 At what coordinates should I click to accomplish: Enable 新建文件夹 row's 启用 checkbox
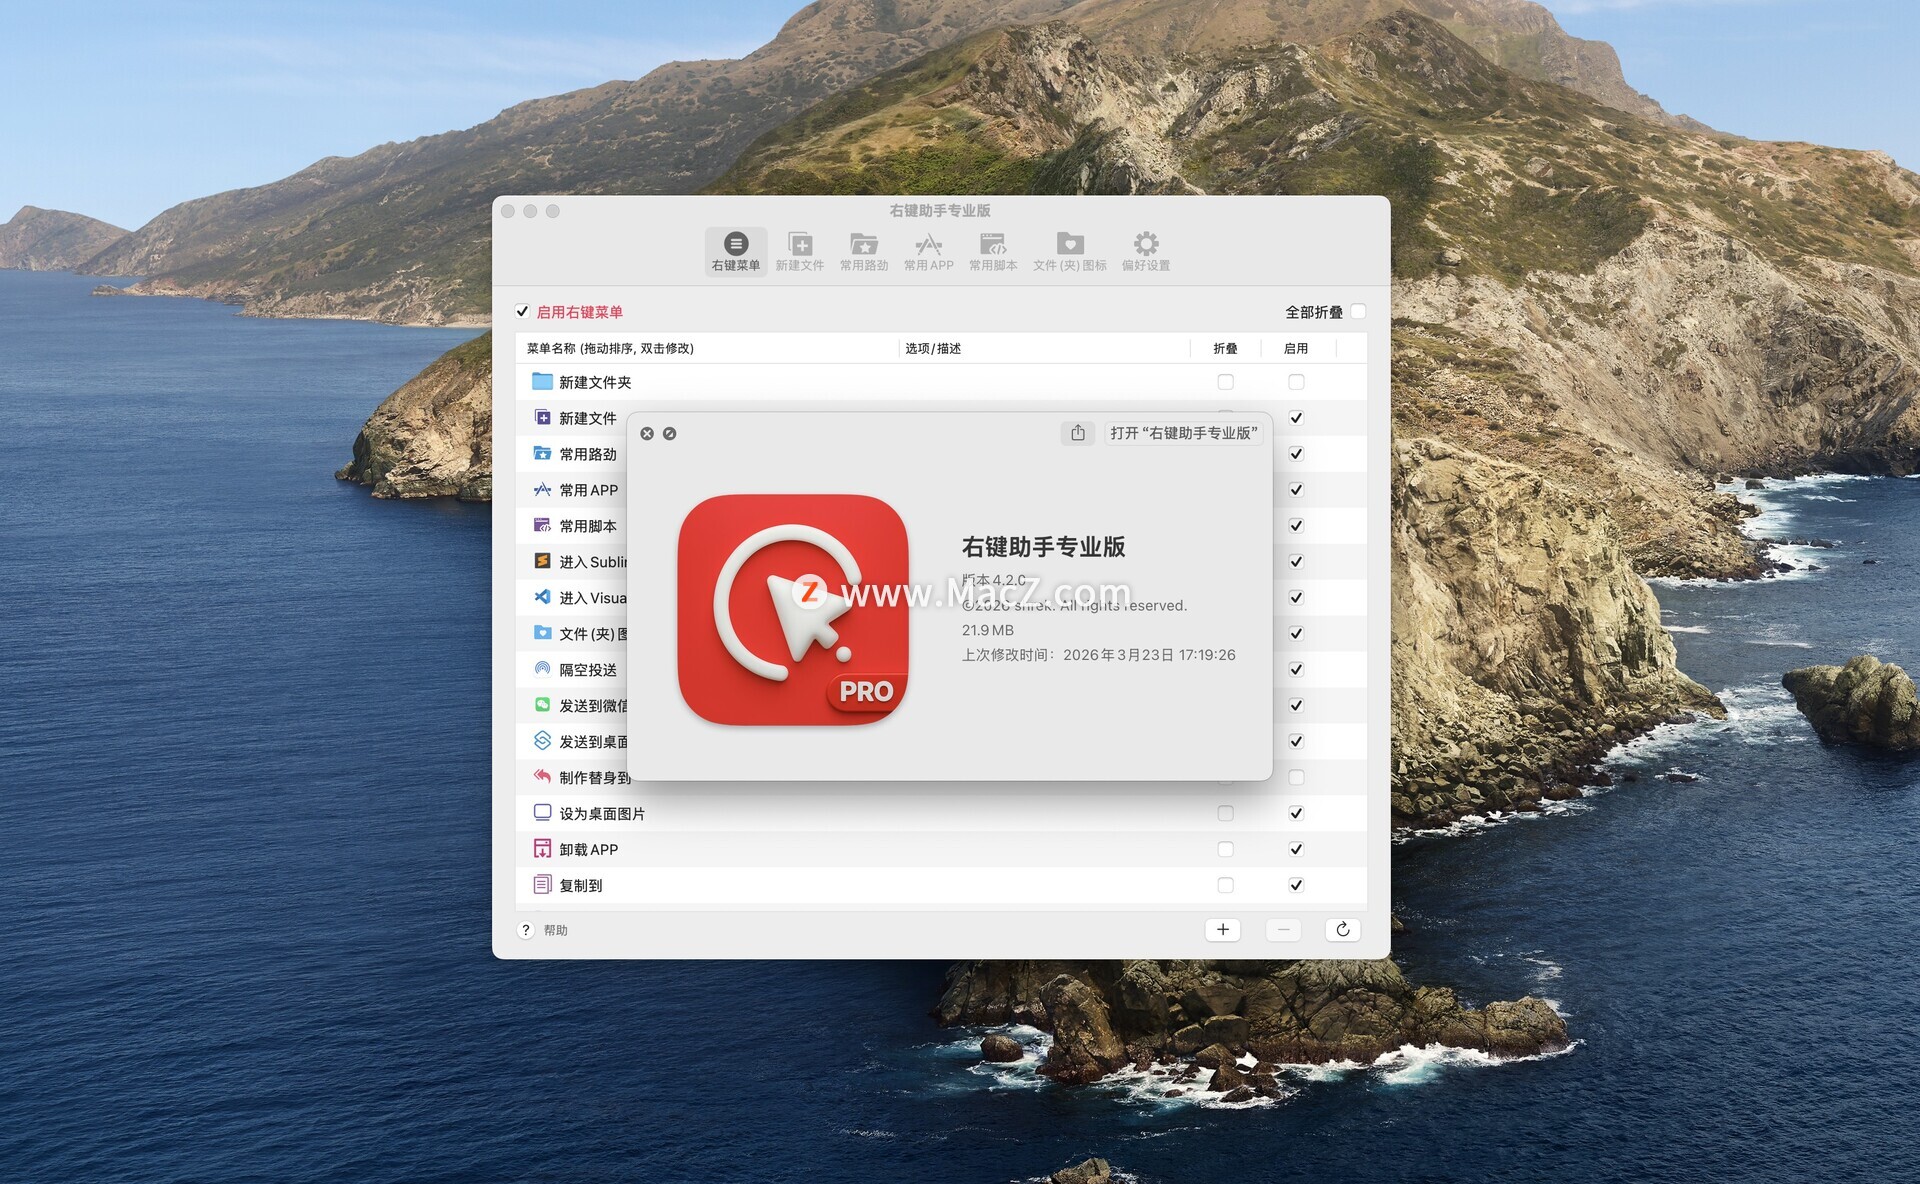tap(1296, 382)
